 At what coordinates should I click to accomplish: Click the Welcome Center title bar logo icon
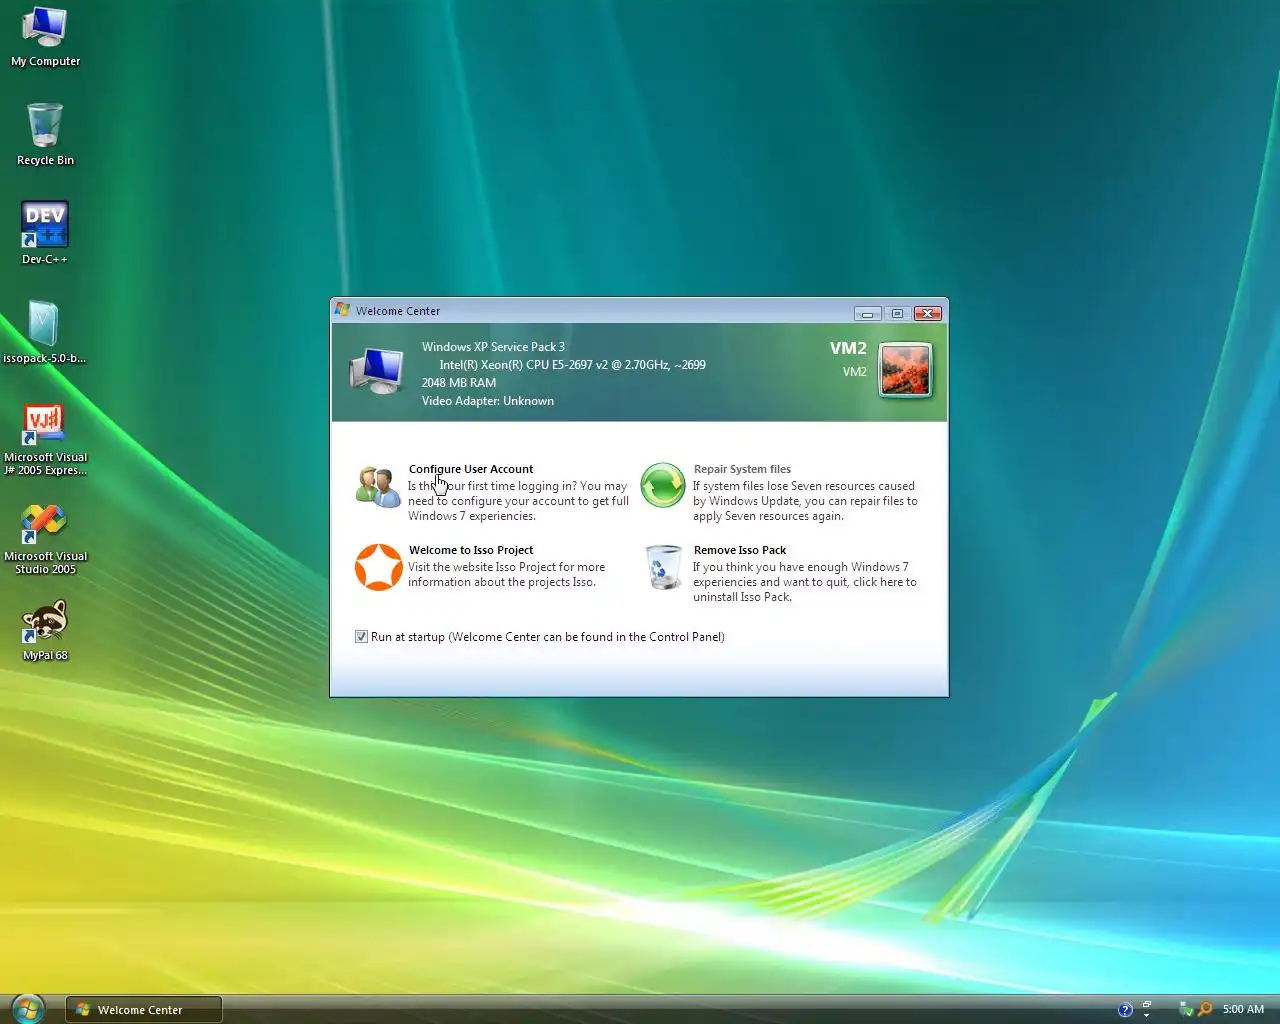(x=343, y=310)
